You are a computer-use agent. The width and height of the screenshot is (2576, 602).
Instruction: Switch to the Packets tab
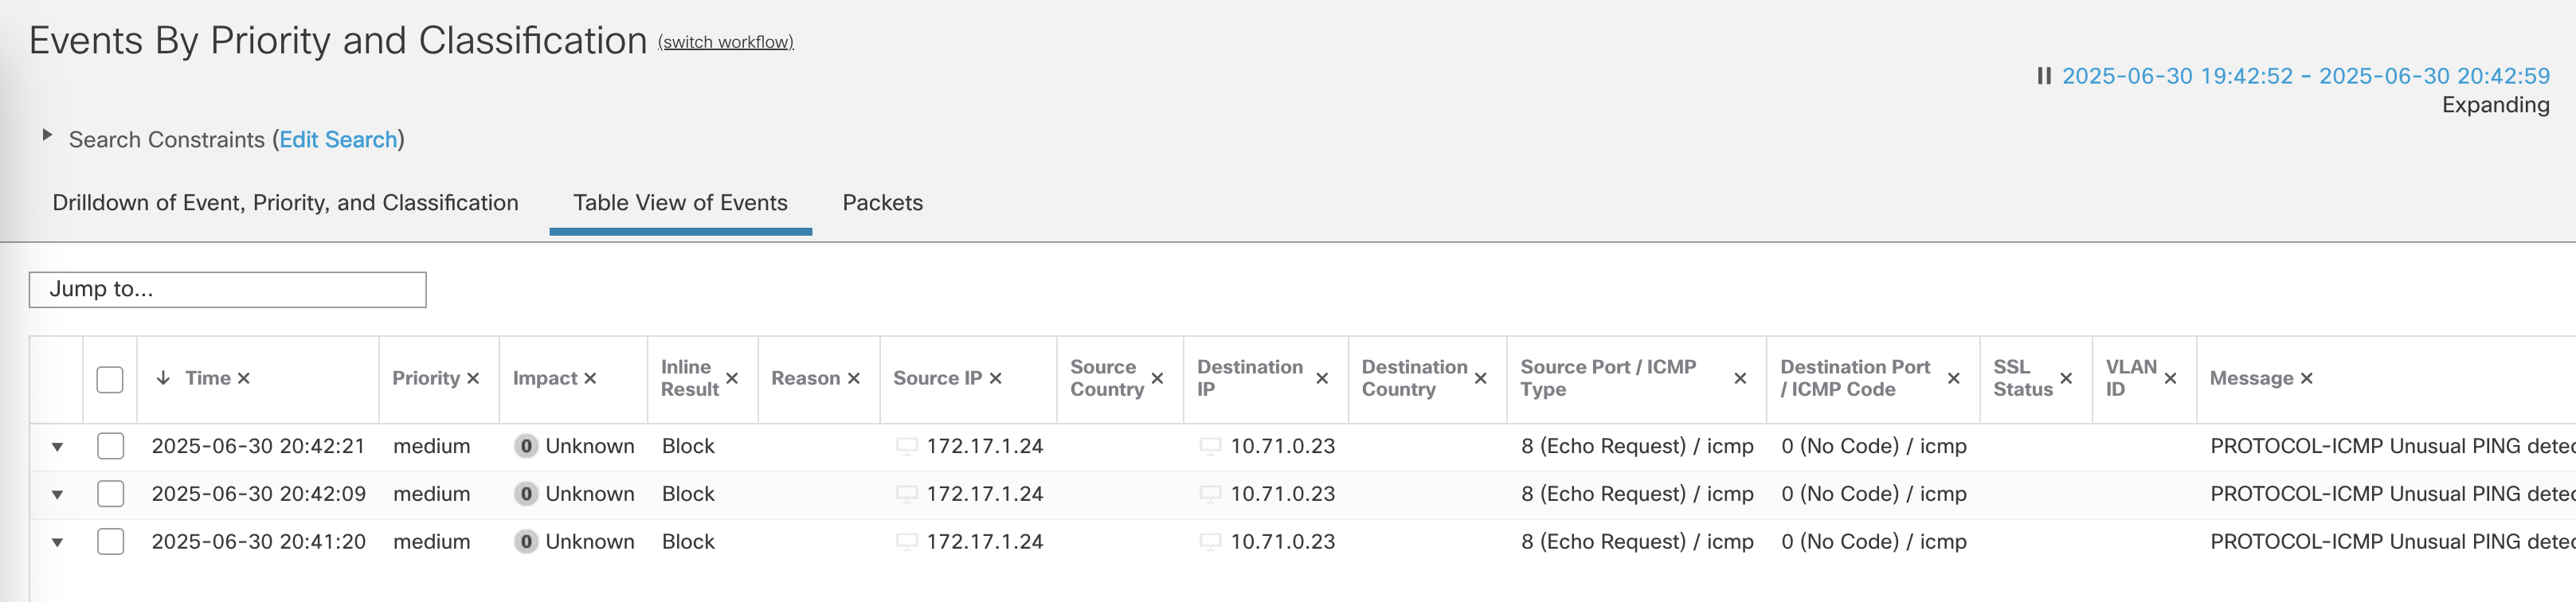pos(882,203)
